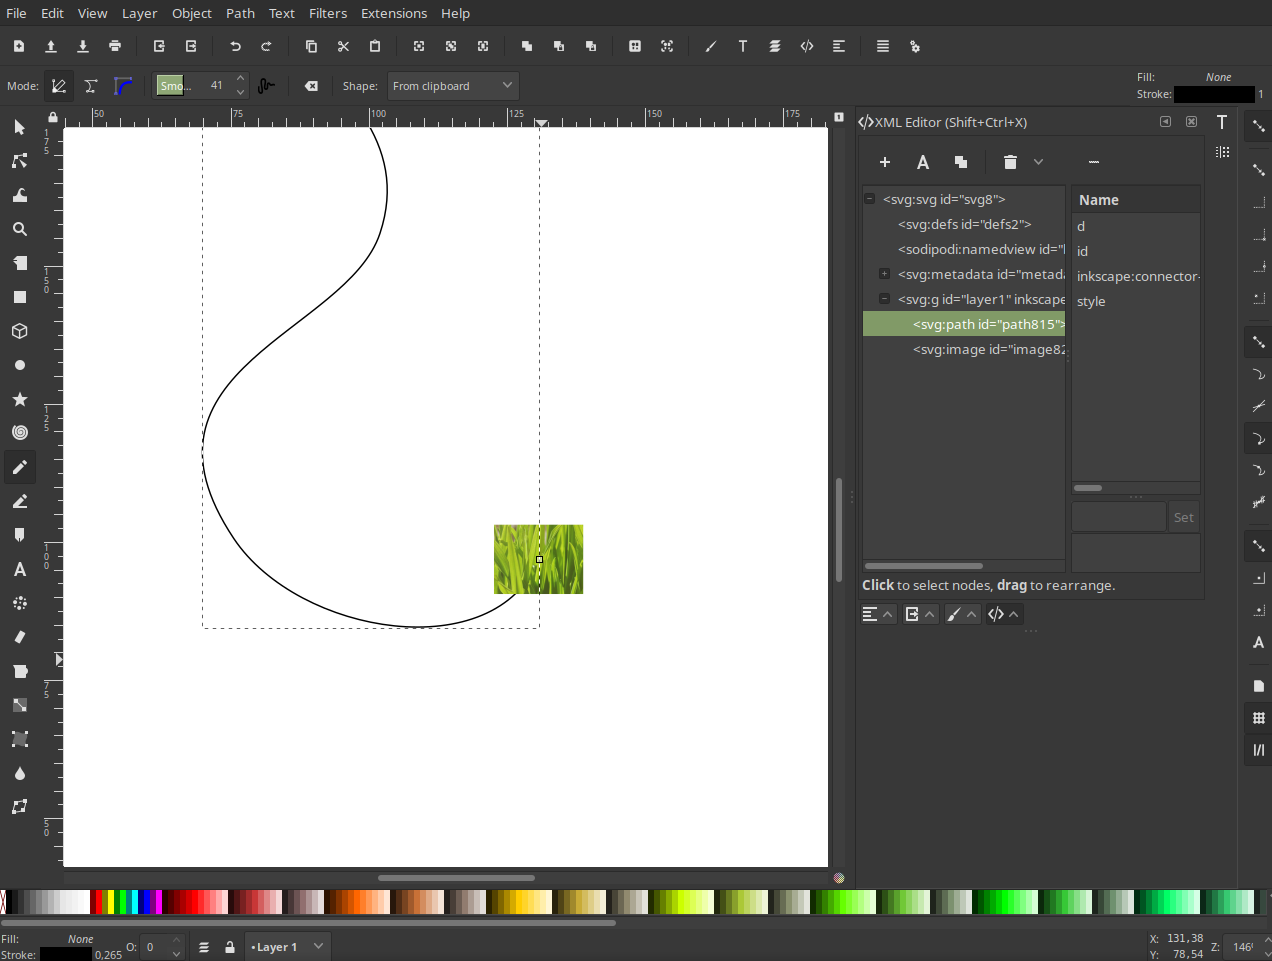1272x961 pixels.
Task: Select the Spiral tool
Action: point(19,433)
